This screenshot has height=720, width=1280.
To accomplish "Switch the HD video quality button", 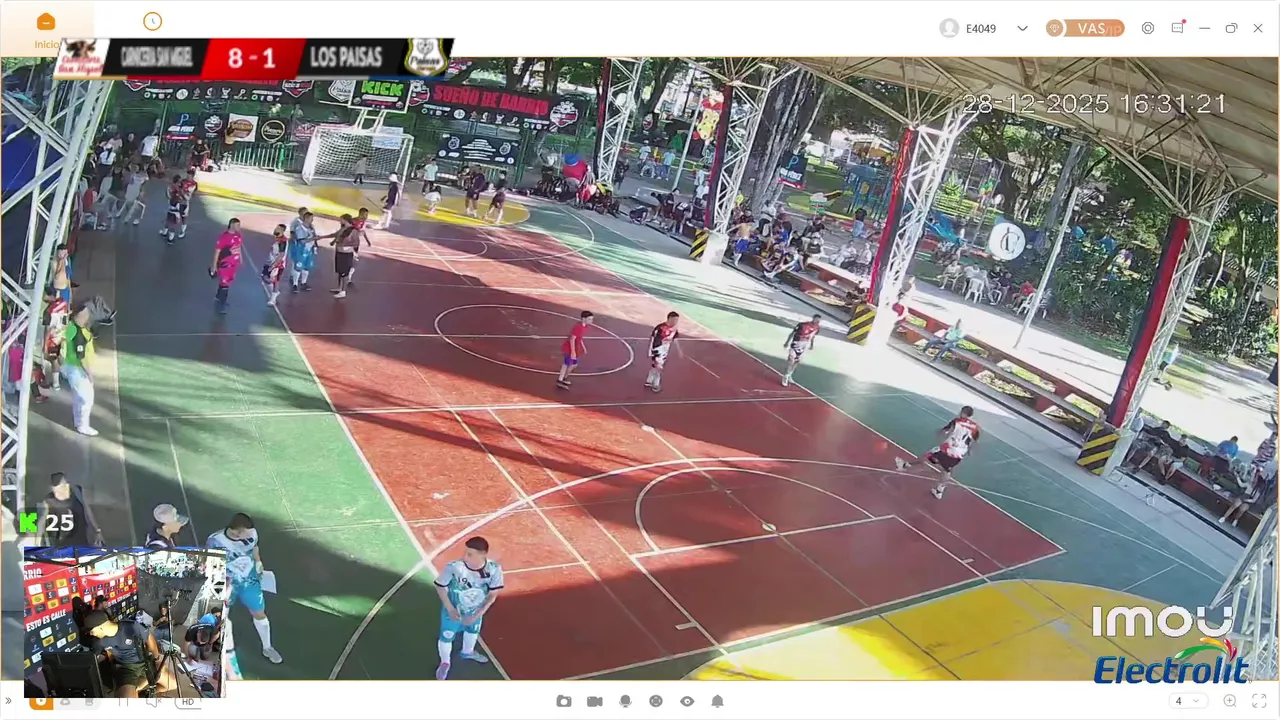I will click(x=187, y=702).
